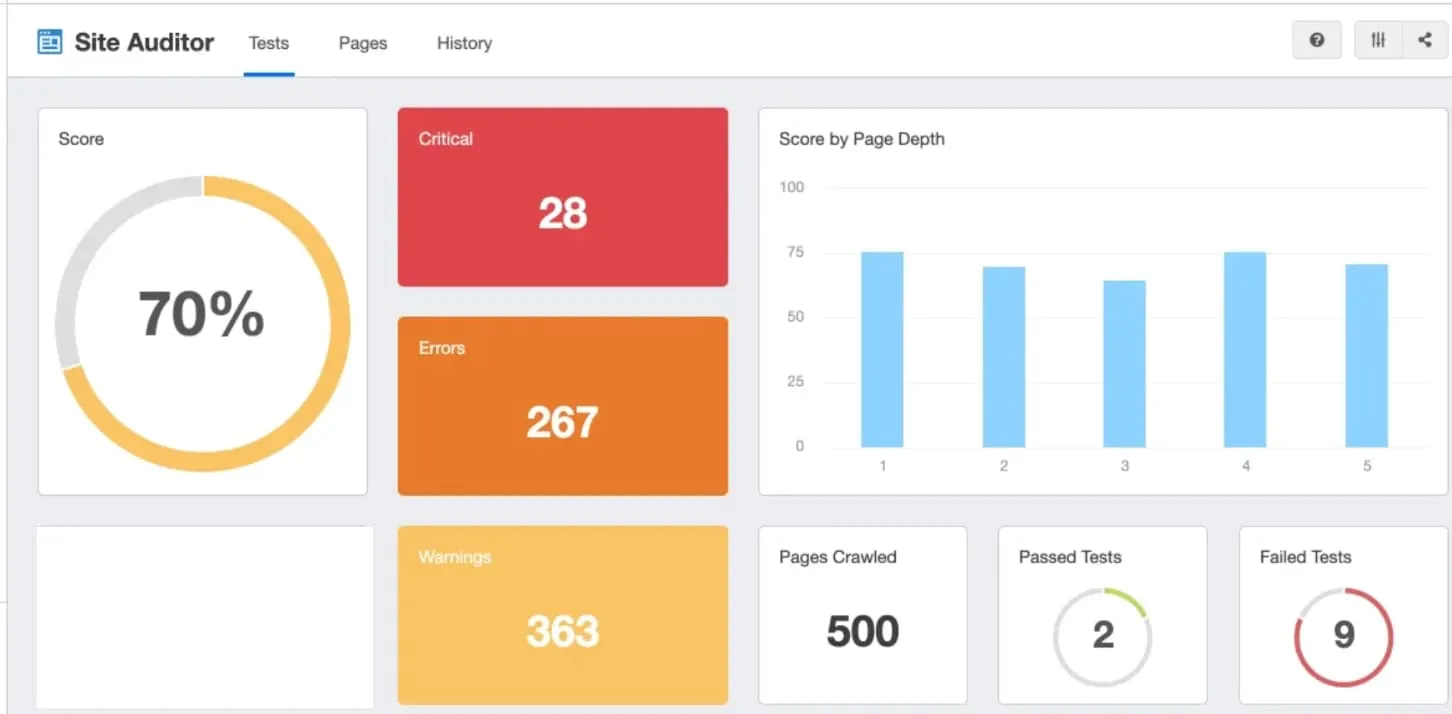1452x714 pixels.
Task: Select the bar for page depth 1
Action: pyautogui.click(x=882, y=348)
